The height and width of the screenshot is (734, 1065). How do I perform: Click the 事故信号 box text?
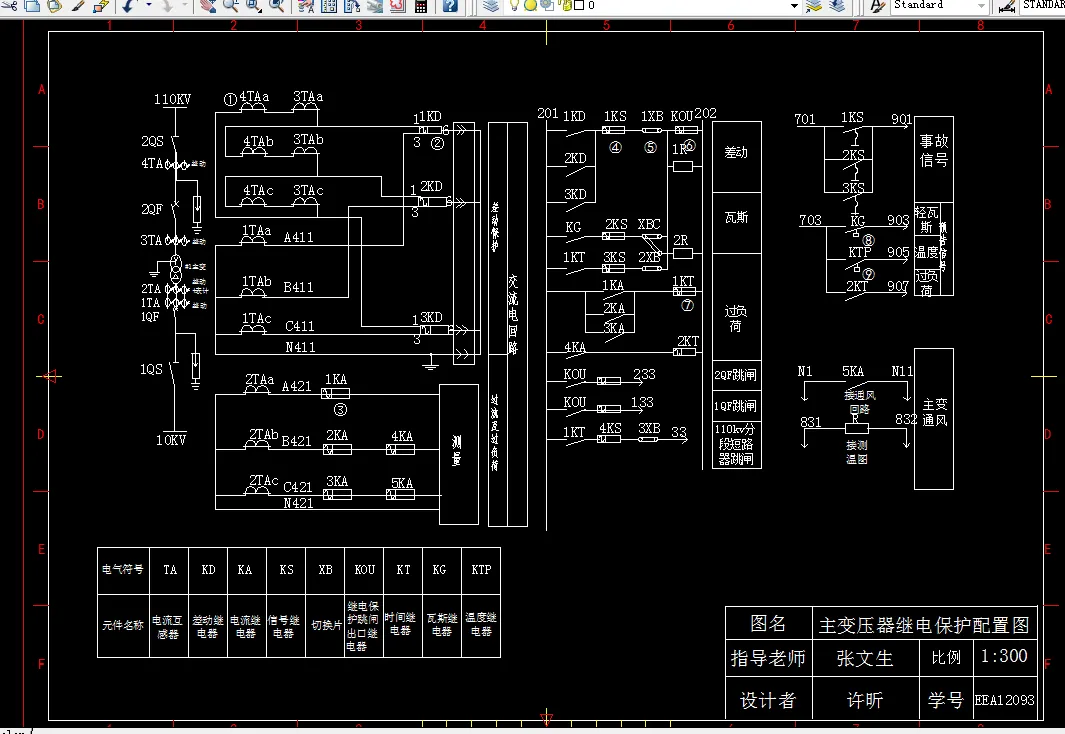click(x=934, y=151)
